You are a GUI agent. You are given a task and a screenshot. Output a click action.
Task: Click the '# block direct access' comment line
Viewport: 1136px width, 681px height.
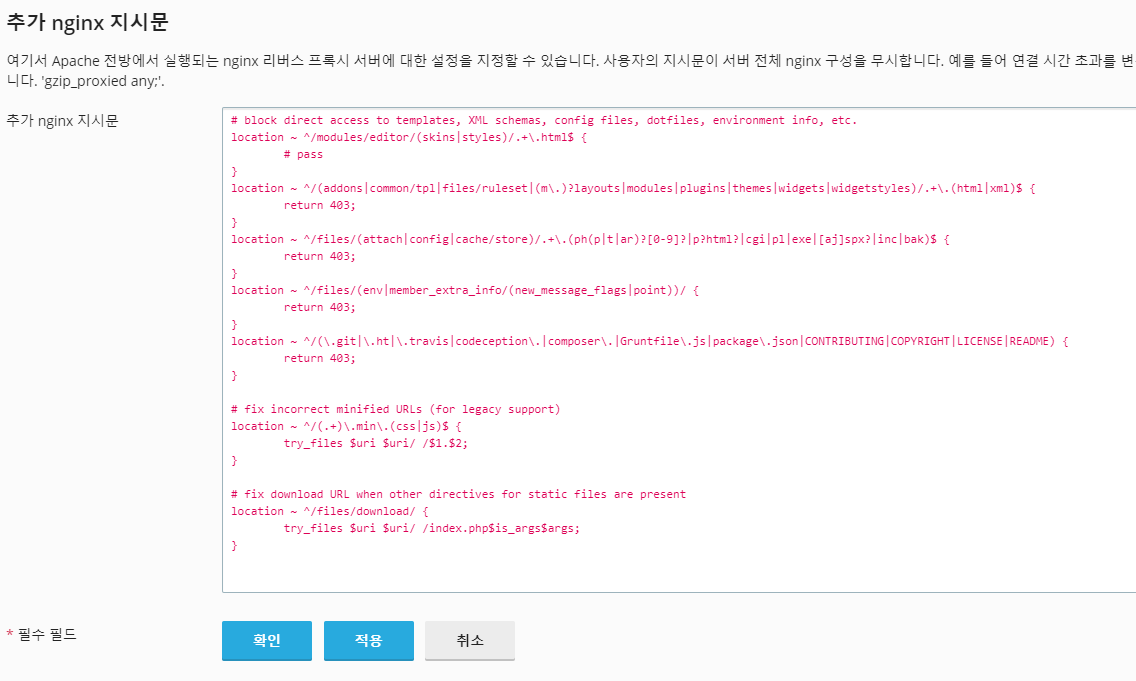coord(544,120)
